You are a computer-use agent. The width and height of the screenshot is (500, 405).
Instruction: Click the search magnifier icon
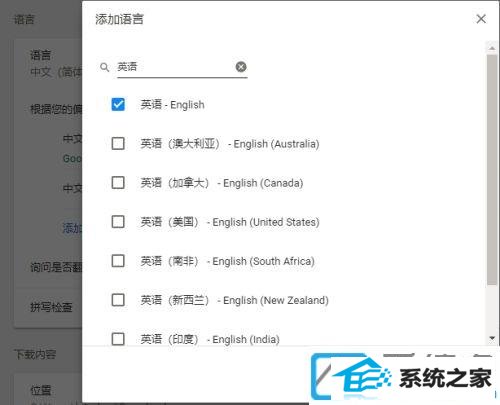coord(104,67)
